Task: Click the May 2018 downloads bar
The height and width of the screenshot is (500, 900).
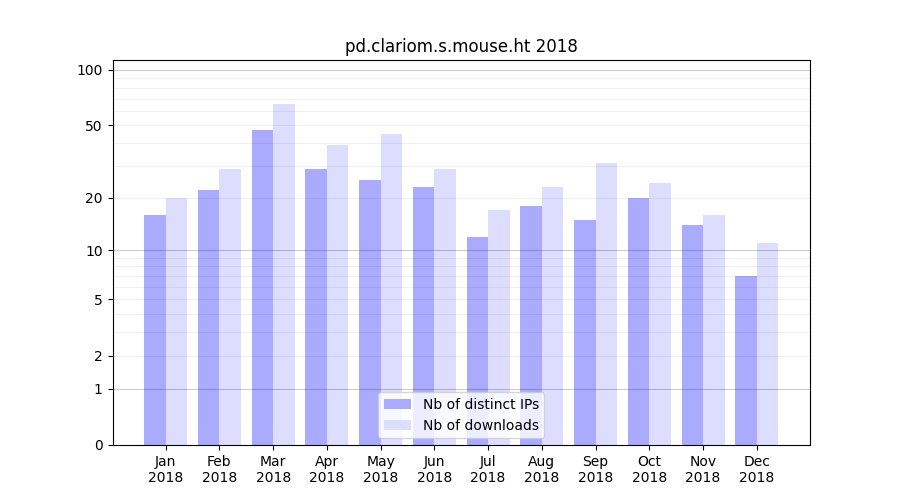Action: [391, 289]
